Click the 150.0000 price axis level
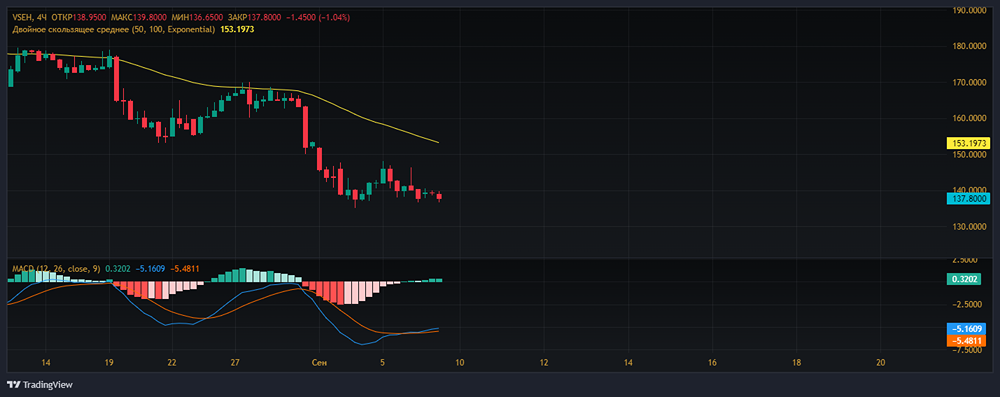 click(x=969, y=154)
